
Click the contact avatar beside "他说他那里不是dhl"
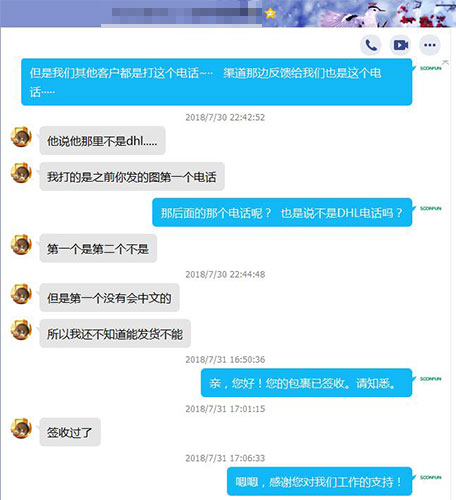coord(21,137)
